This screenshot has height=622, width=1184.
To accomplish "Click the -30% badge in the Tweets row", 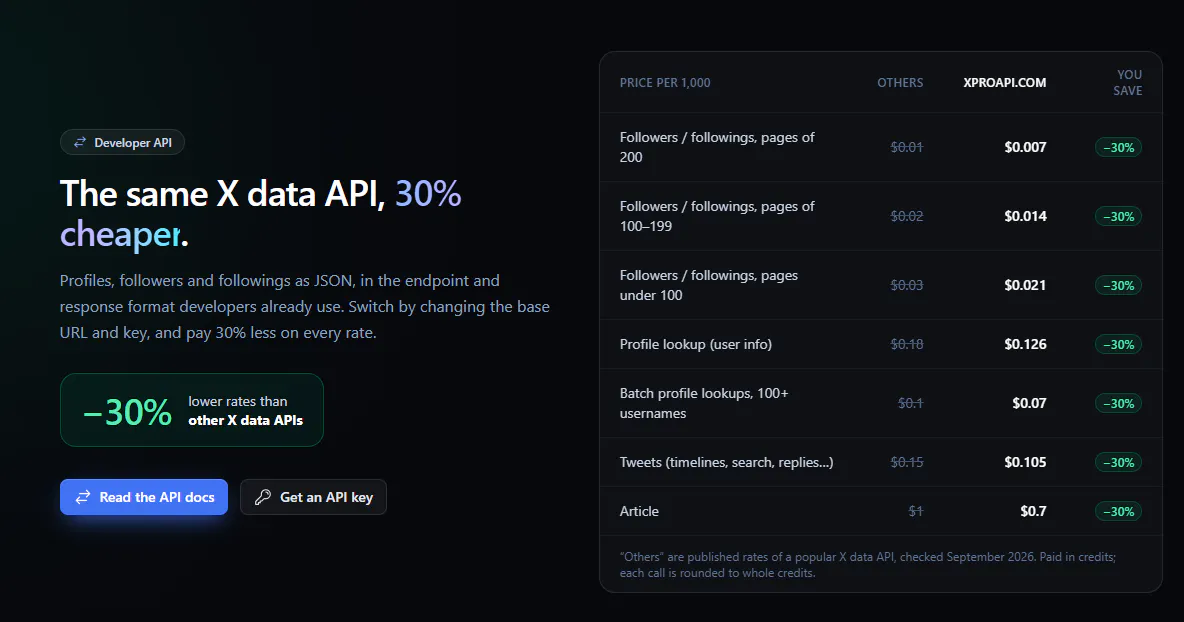I will 1118,462.
